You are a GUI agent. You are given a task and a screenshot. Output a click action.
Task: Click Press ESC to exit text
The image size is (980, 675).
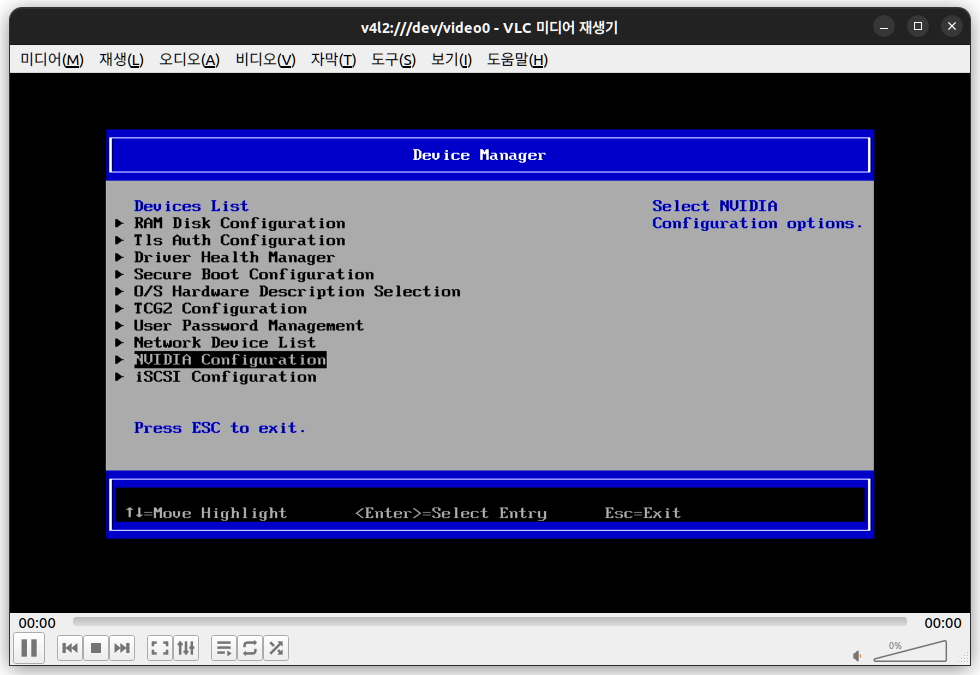(x=220, y=428)
